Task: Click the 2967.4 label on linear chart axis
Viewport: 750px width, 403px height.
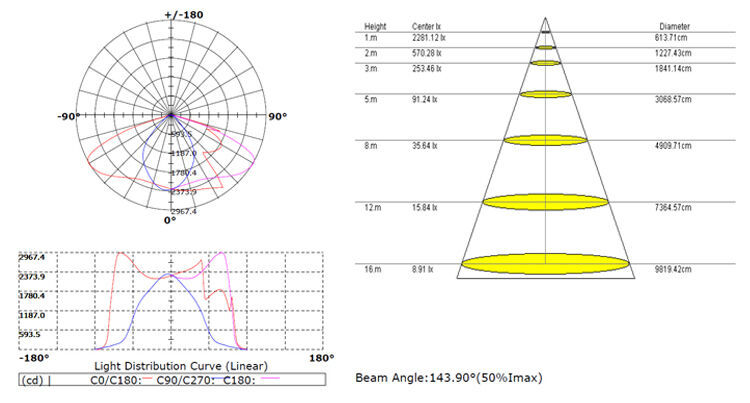Action: [x=31, y=257]
